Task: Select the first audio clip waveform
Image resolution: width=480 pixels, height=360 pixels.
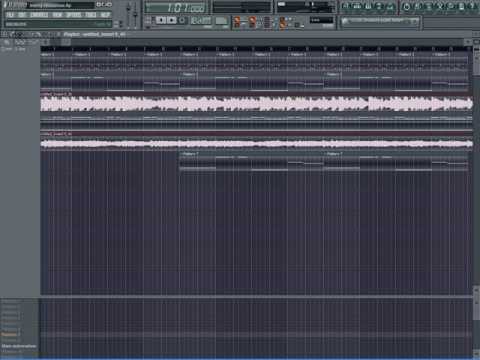Action: 256,104
